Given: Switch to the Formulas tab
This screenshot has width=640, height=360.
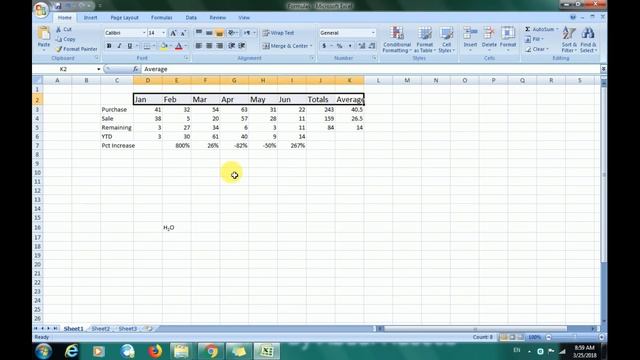Looking at the screenshot, I should pyautogui.click(x=162, y=18).
